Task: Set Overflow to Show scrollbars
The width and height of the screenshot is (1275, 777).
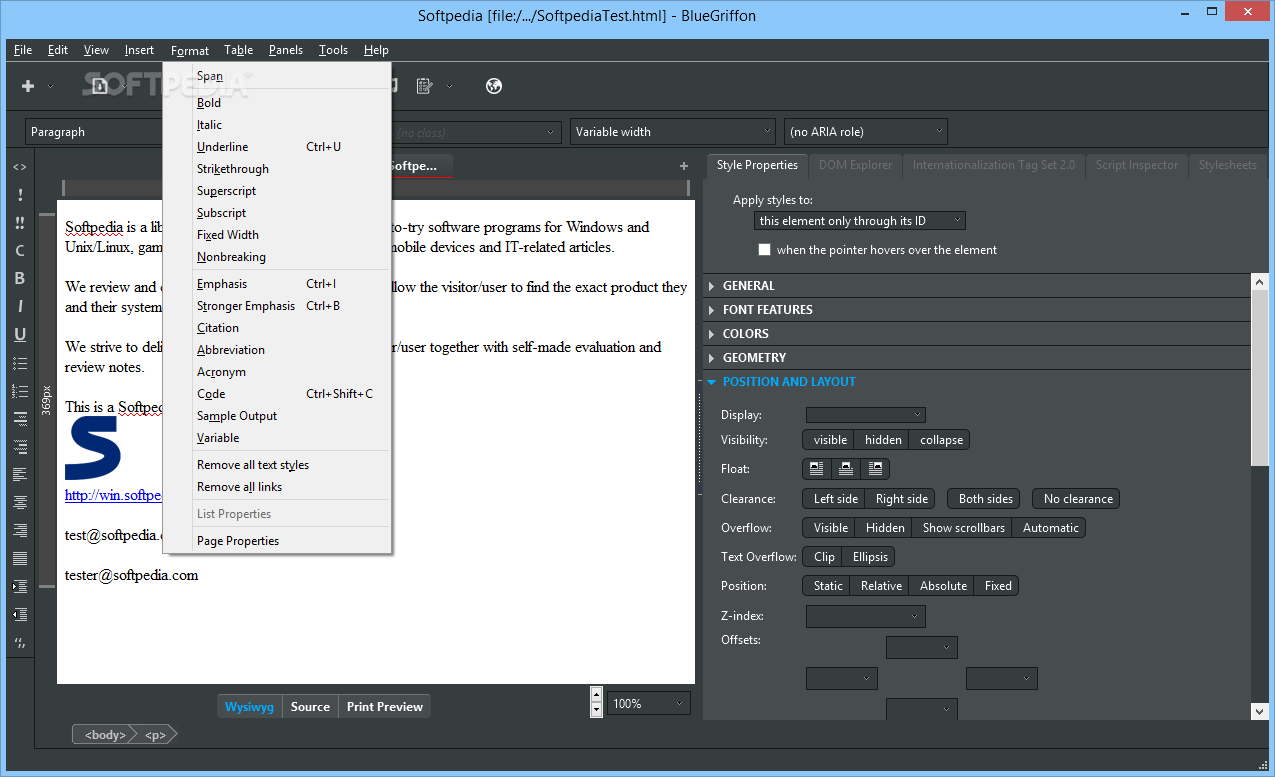Action: (963, 528)
